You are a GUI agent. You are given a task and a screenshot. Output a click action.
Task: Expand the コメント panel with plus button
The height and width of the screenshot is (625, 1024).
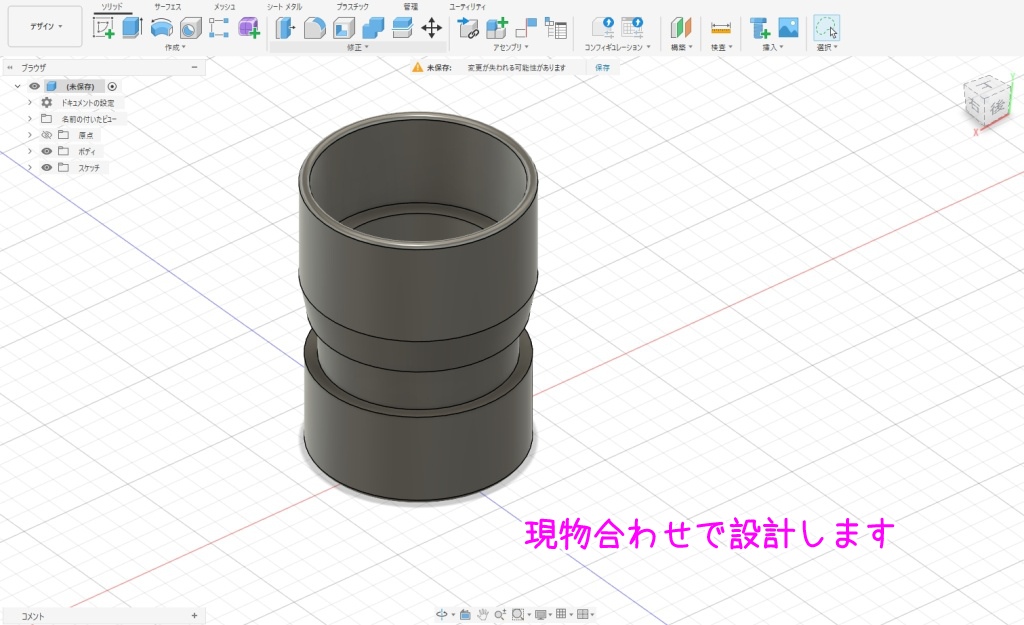point(194,616)
